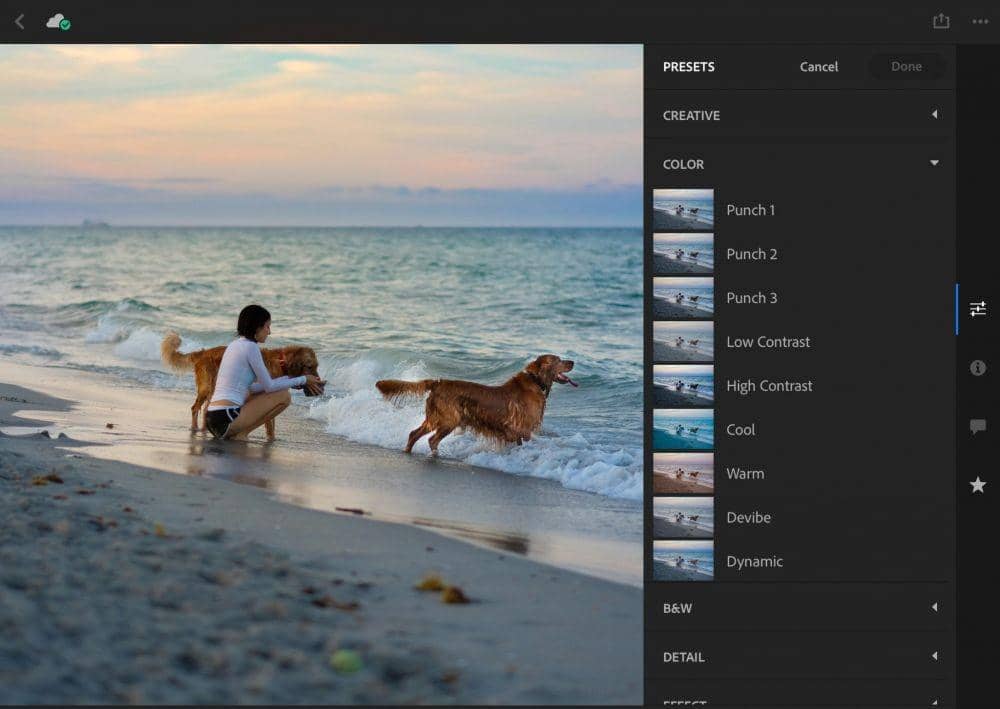Open the cloud sync status icon
The height and width of the screenshot is (709, 1000).
(x=58, y=21)
